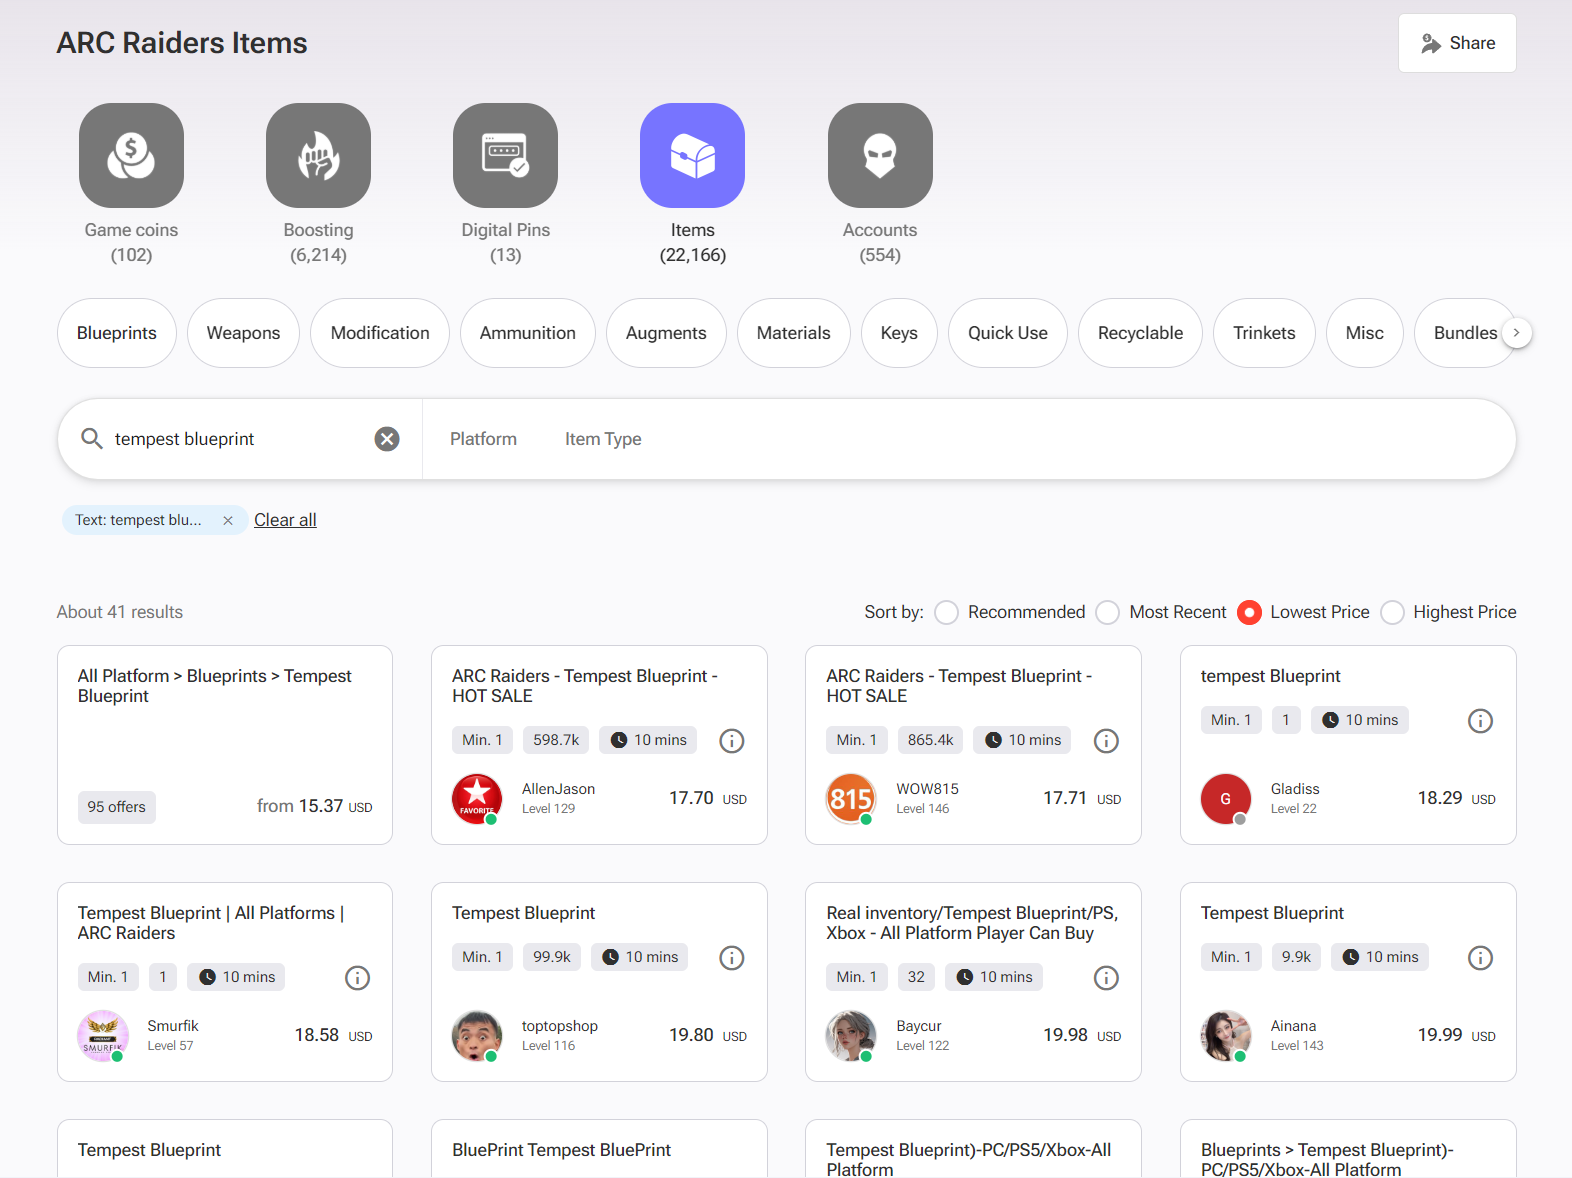The width and height of the screenshot is (1572, 1178).
Task: Open 'Tempest Blueprint | All Platforms | ARC Raiders' listing
Action: [211, 923]
